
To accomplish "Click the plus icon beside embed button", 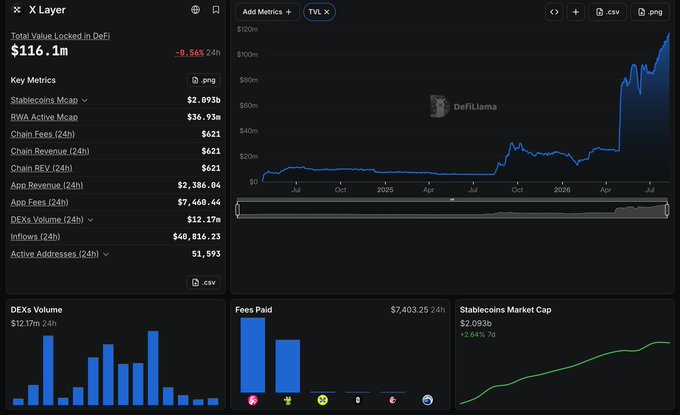I will pyautogui.click(x=575, y=12).
